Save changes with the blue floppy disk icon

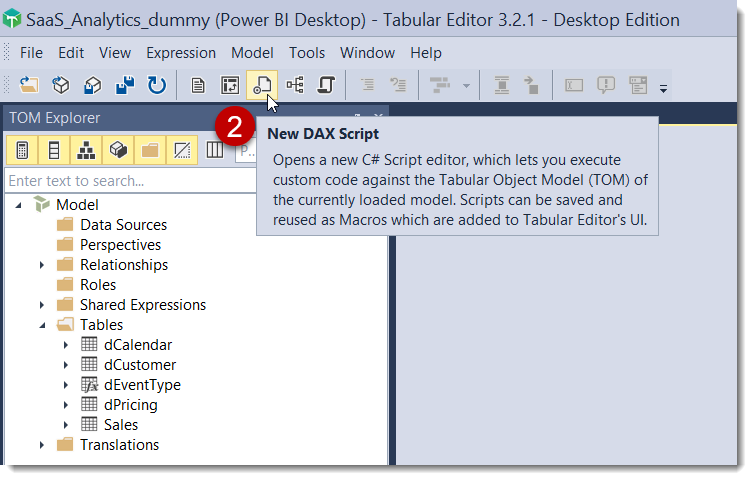pyautogui.click(x=125, y=85)
